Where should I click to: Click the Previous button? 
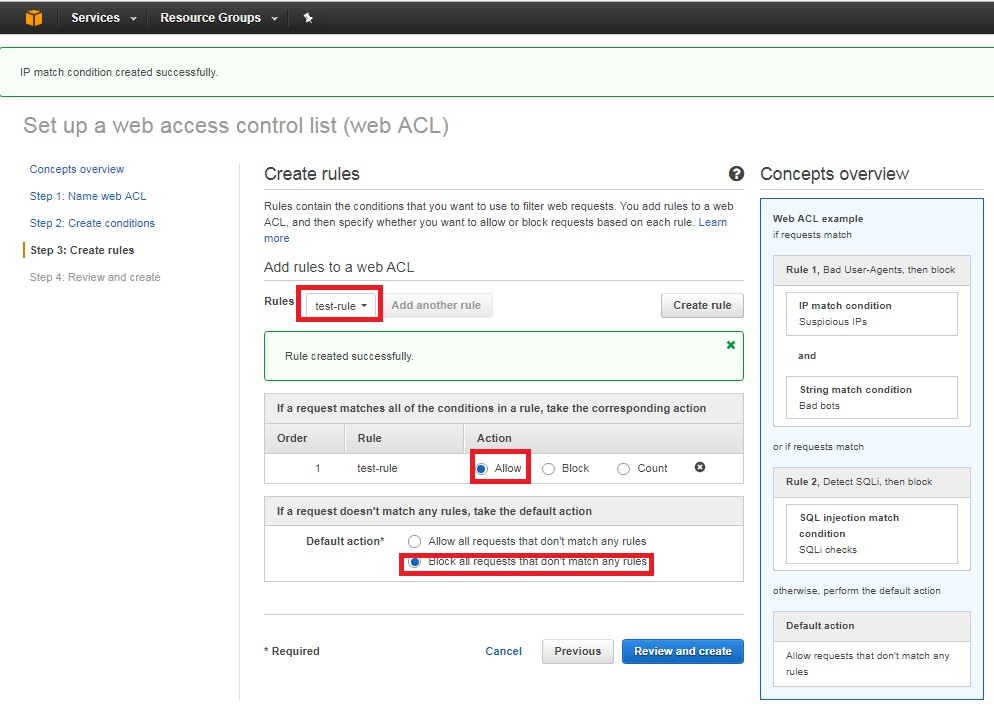pyautogui.click(x=578, y=652)
